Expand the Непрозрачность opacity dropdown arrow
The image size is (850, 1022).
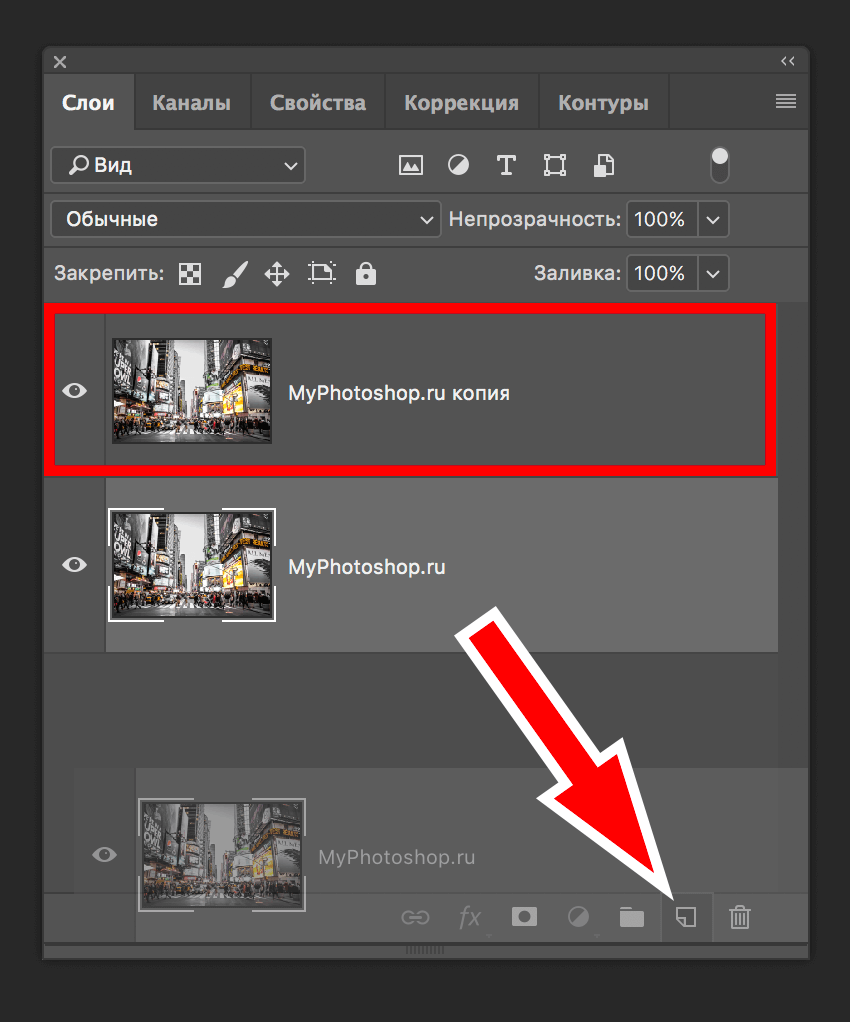pos(712,219)
